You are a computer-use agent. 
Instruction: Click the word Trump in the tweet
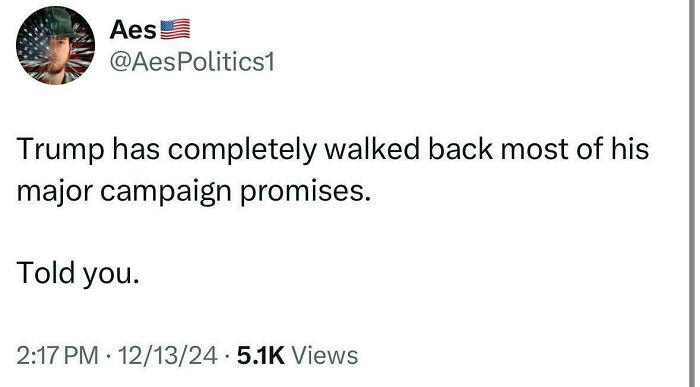tap(60, 149)
